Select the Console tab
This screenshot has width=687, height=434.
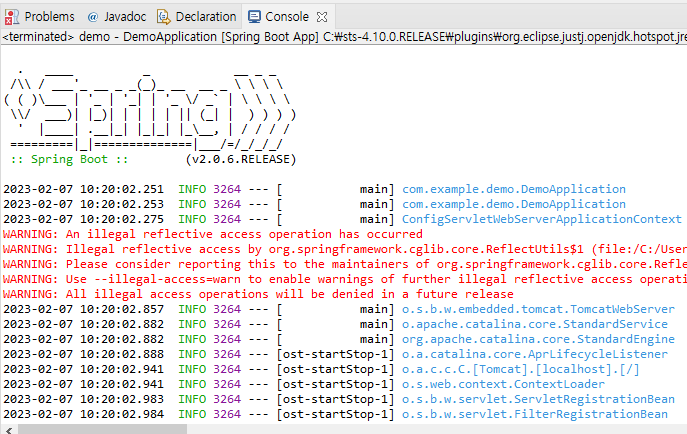287,17
